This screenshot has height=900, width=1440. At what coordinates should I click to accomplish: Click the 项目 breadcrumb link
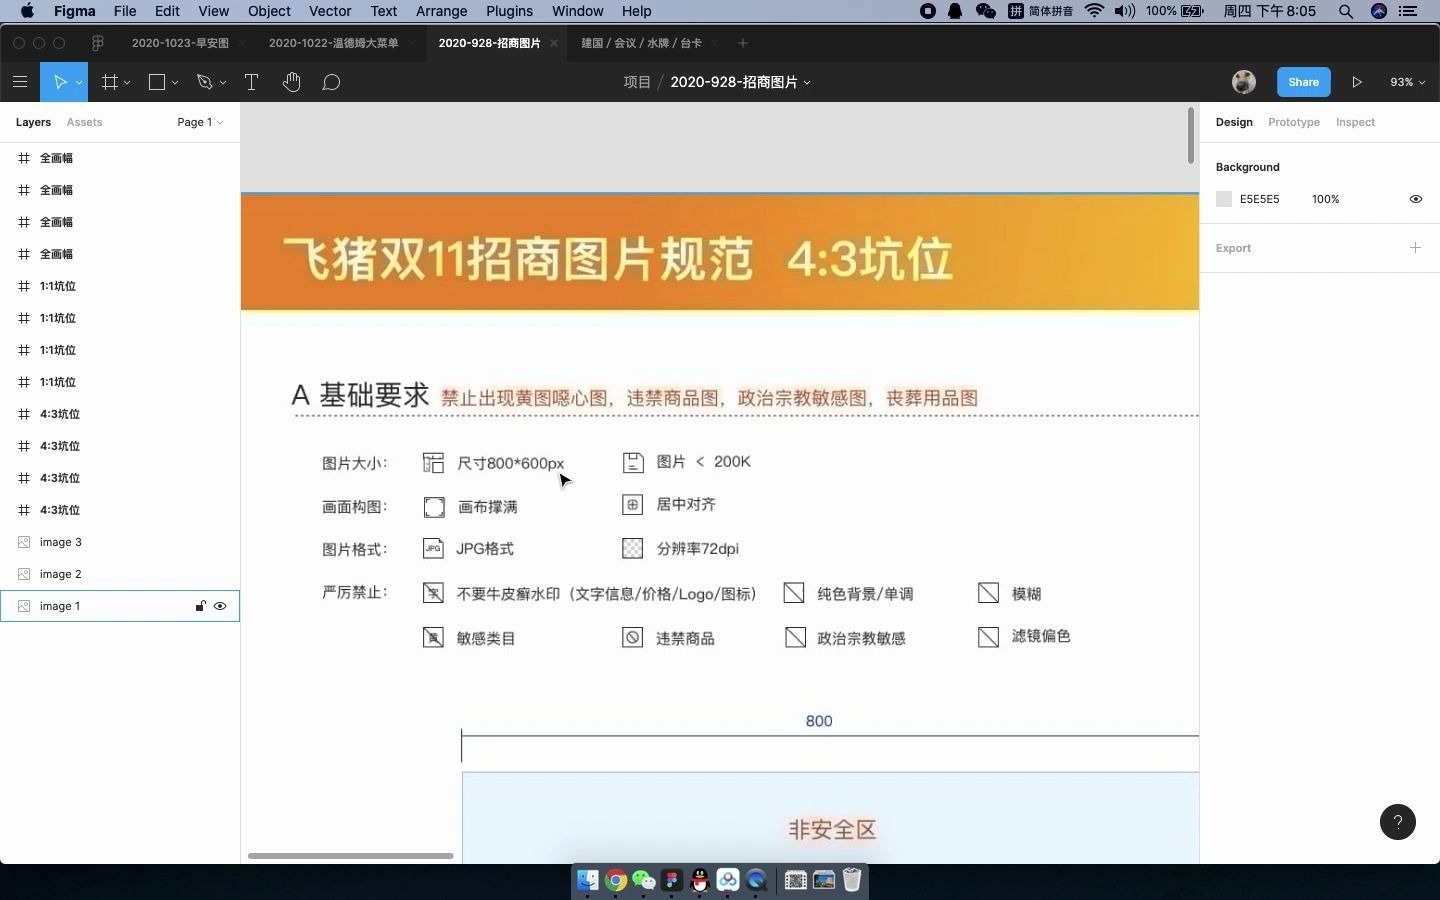637,82
